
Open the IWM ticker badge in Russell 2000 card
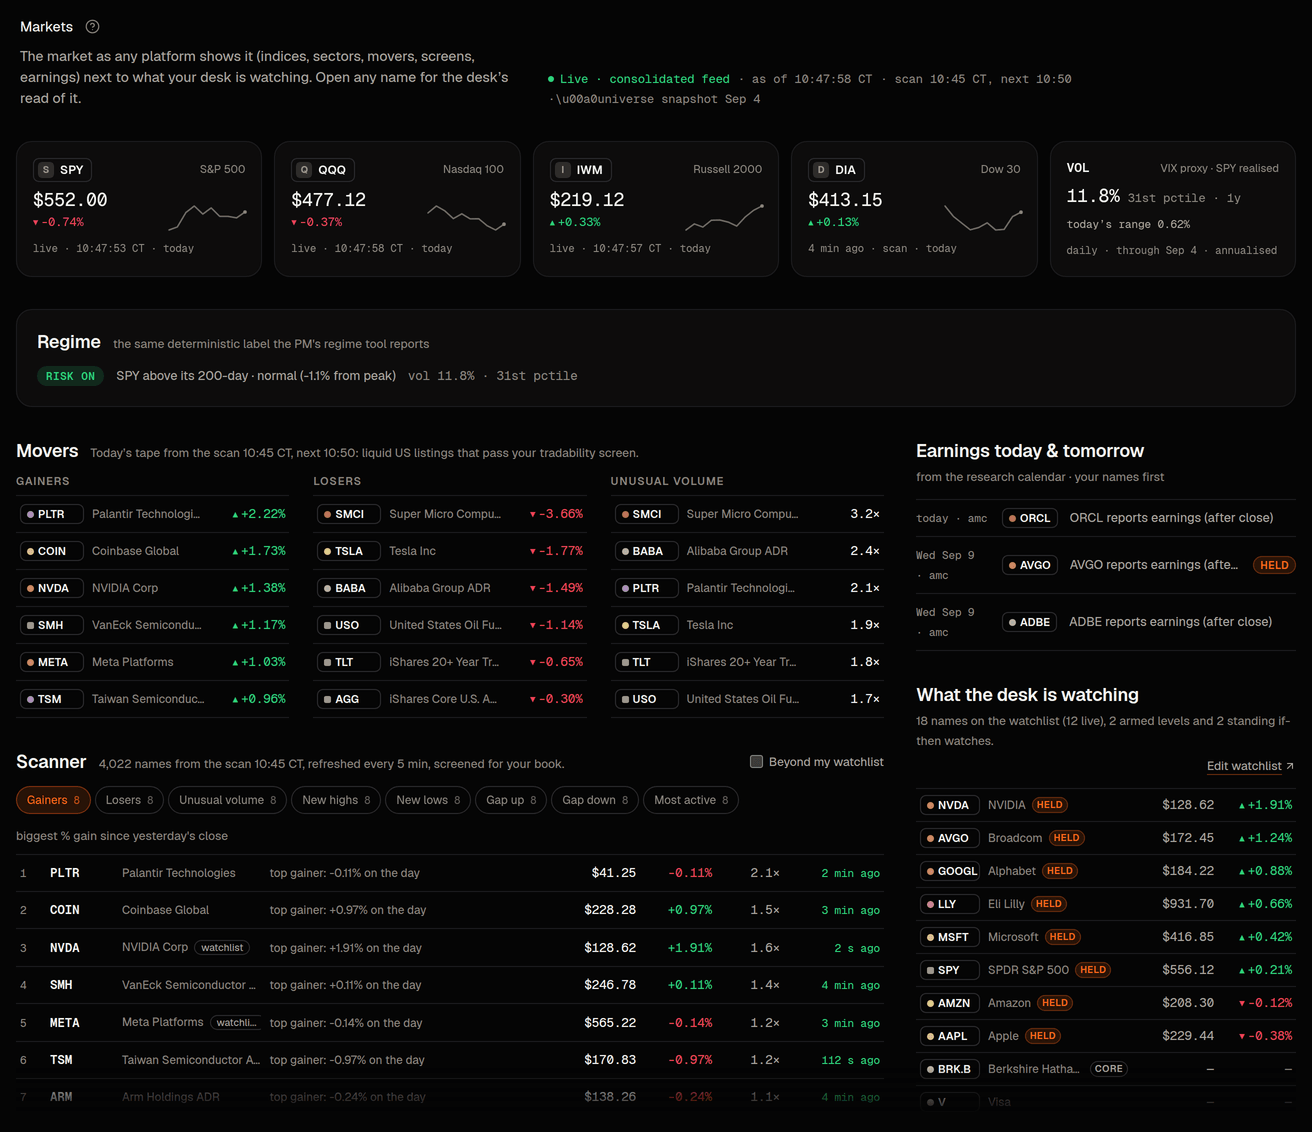tap(581, 170)
